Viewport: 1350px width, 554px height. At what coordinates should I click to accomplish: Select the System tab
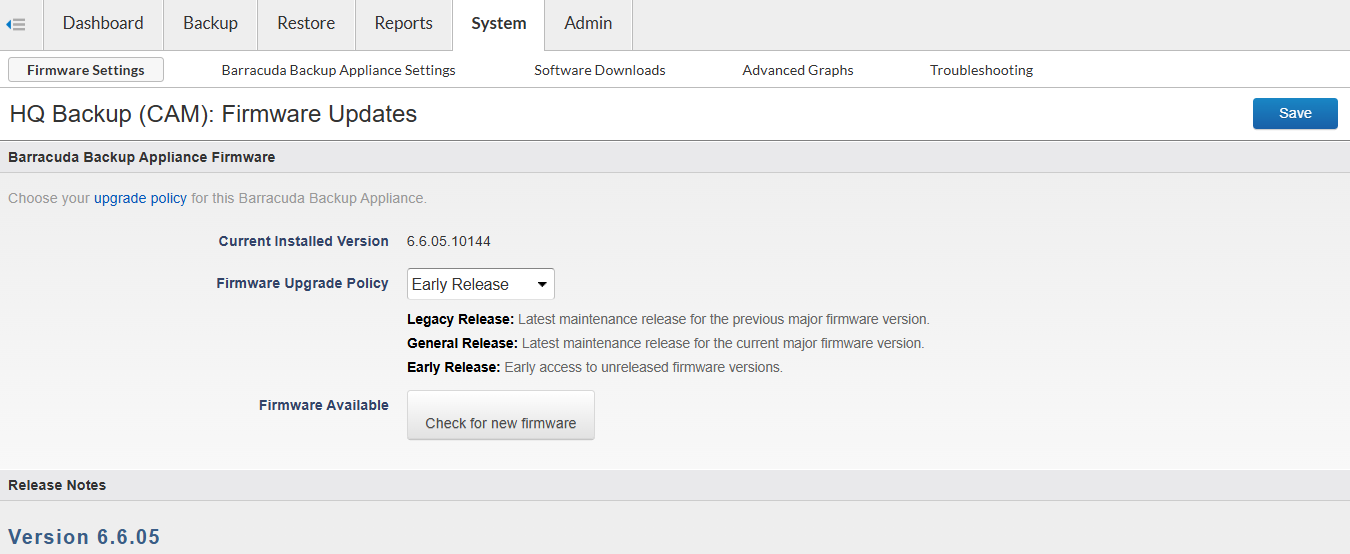click(x=498, y=24)
